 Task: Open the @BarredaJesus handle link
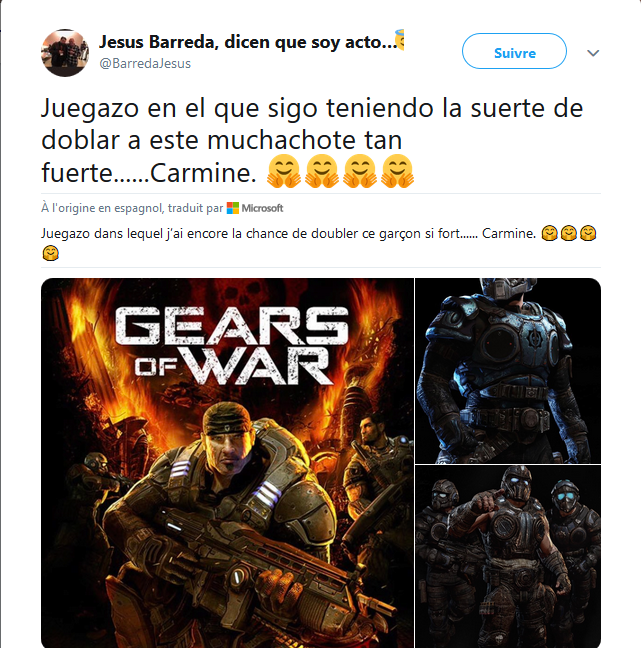pos(145,63)
